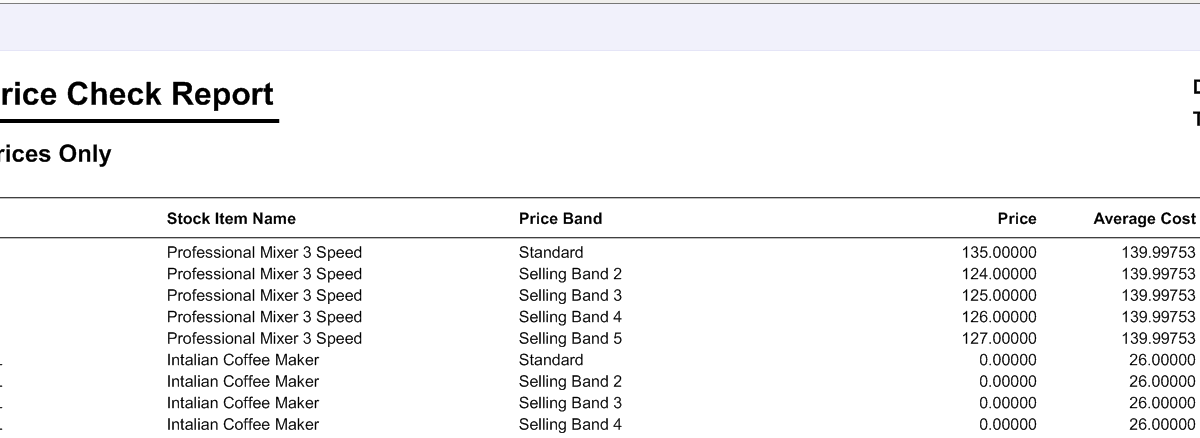Select the Stock Item Name column header
The image size is (1200, 438).
pyautogui.click(x=231, y=218)
